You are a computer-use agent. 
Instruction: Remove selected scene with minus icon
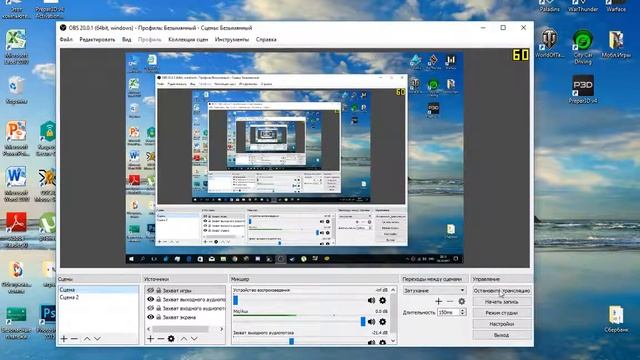click(x=74, y=338)
